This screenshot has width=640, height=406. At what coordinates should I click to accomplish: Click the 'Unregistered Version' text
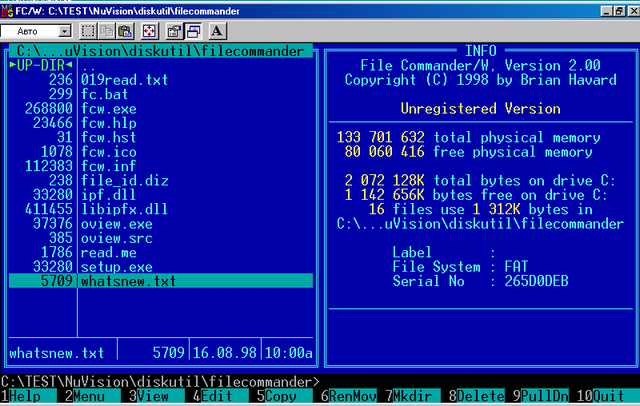[x=481, y=109]
